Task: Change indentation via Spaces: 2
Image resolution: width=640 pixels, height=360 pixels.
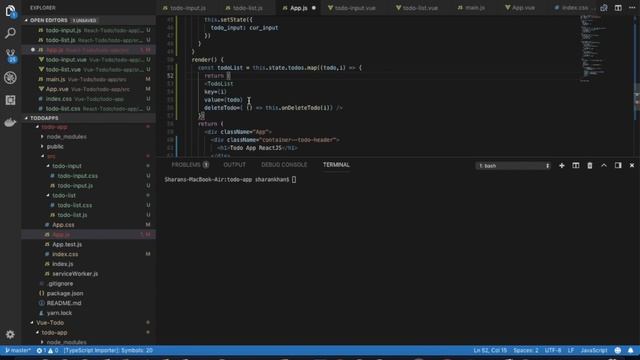Action: point(526,350)
